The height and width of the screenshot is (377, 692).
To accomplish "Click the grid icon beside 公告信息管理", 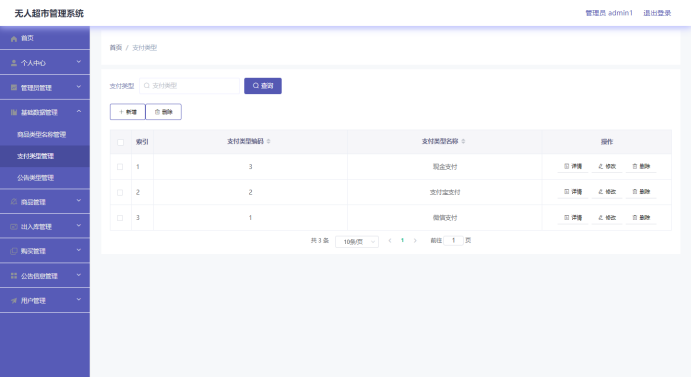I will coord(14,276).
